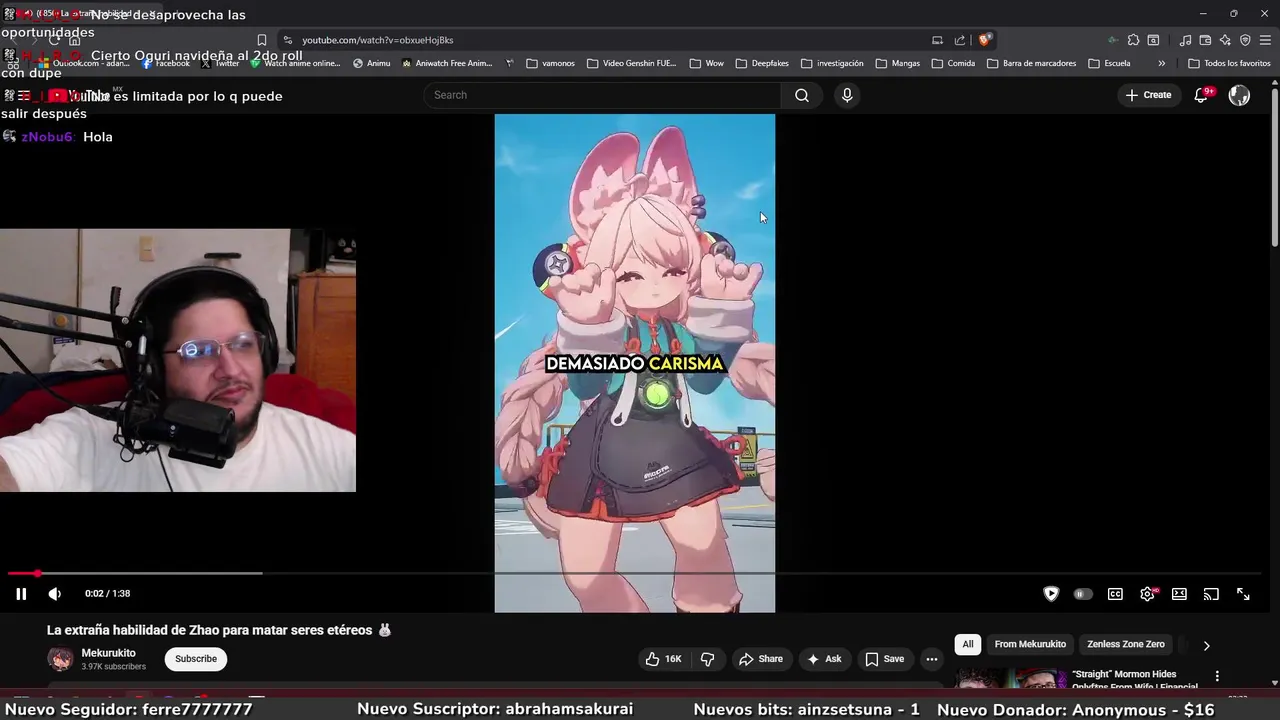The height and width of the screenshot is (720, 1280).
Task: Bookmark this page
Action: tap(262, 40)
